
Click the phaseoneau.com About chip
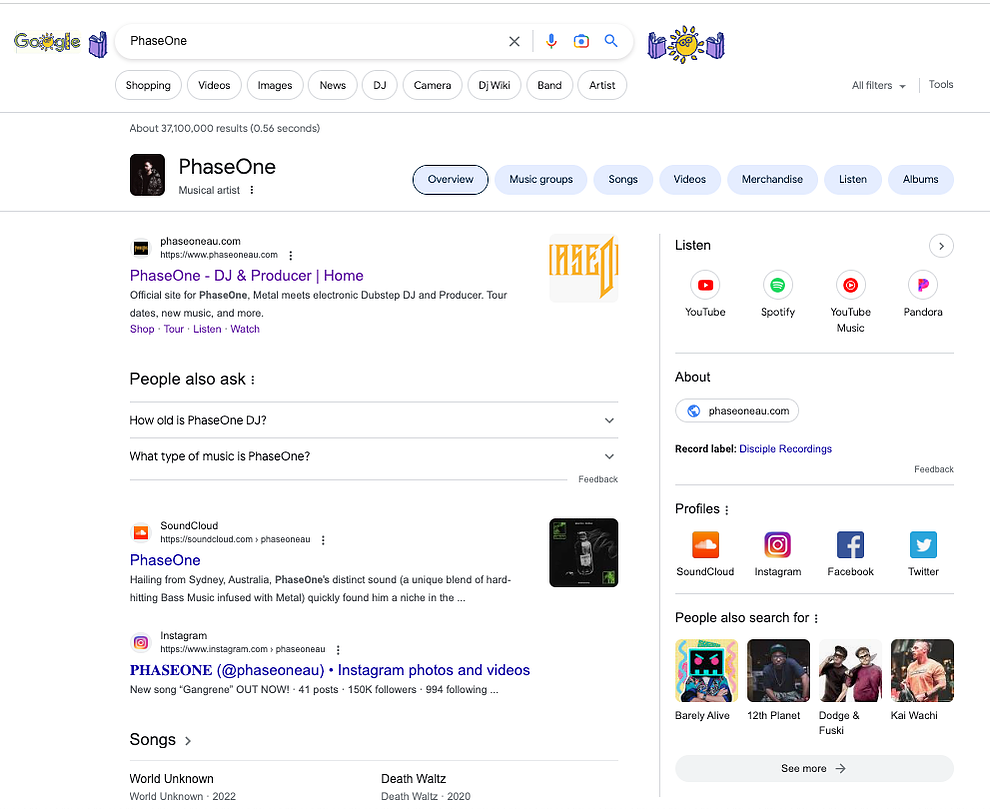coord(737,411)
